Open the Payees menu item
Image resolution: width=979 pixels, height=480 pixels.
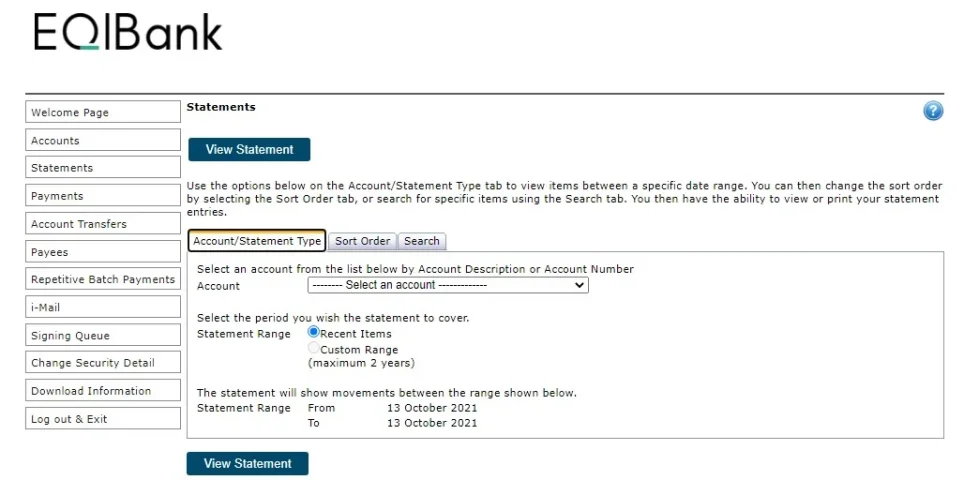(x=103, y=252)
